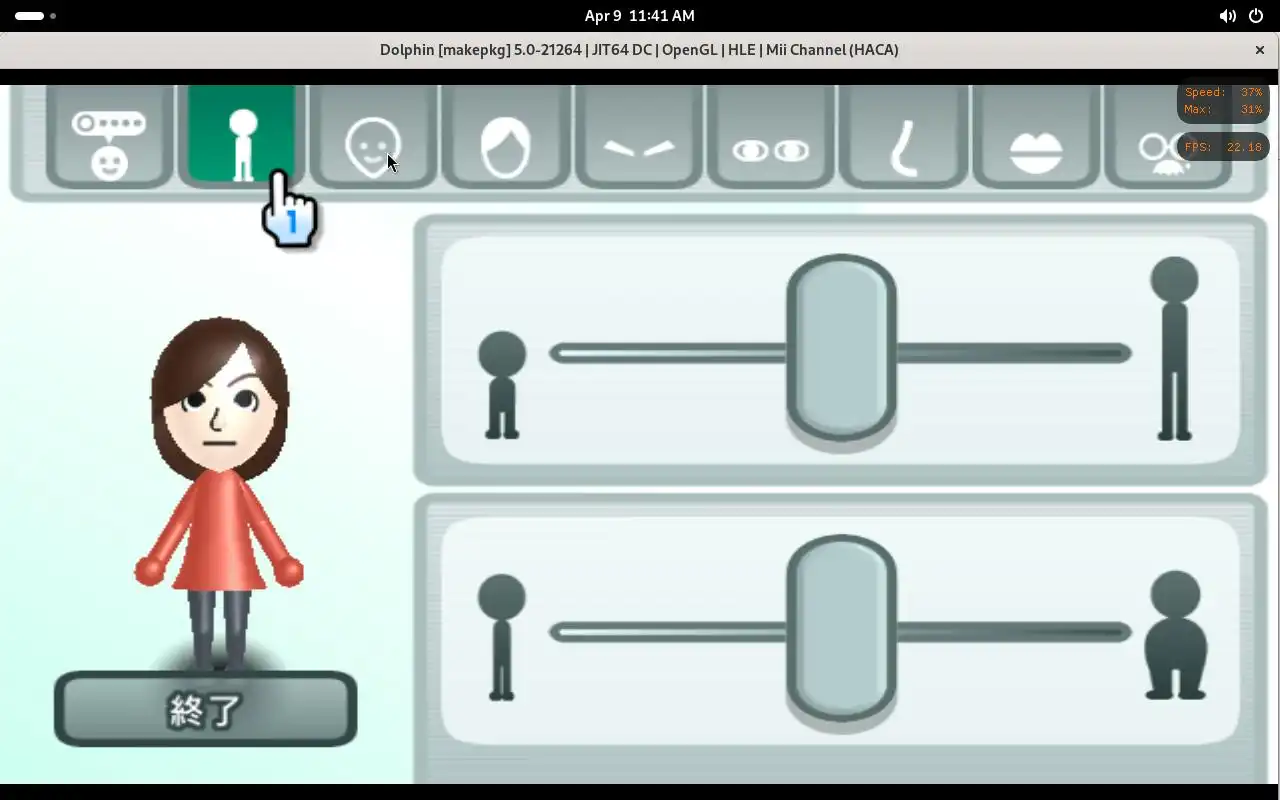Click the body weight slider handle
The image size is (1280, 800).
[x=841, y=627]
